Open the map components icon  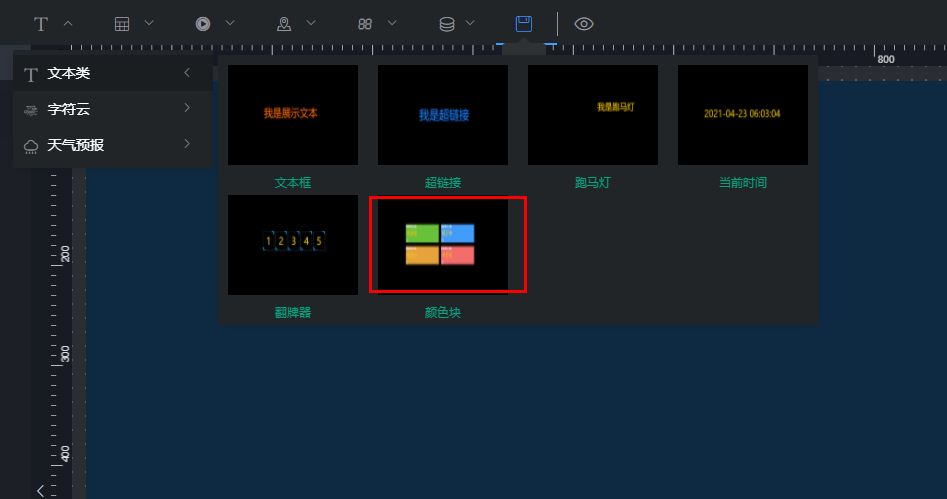point(284,24)
